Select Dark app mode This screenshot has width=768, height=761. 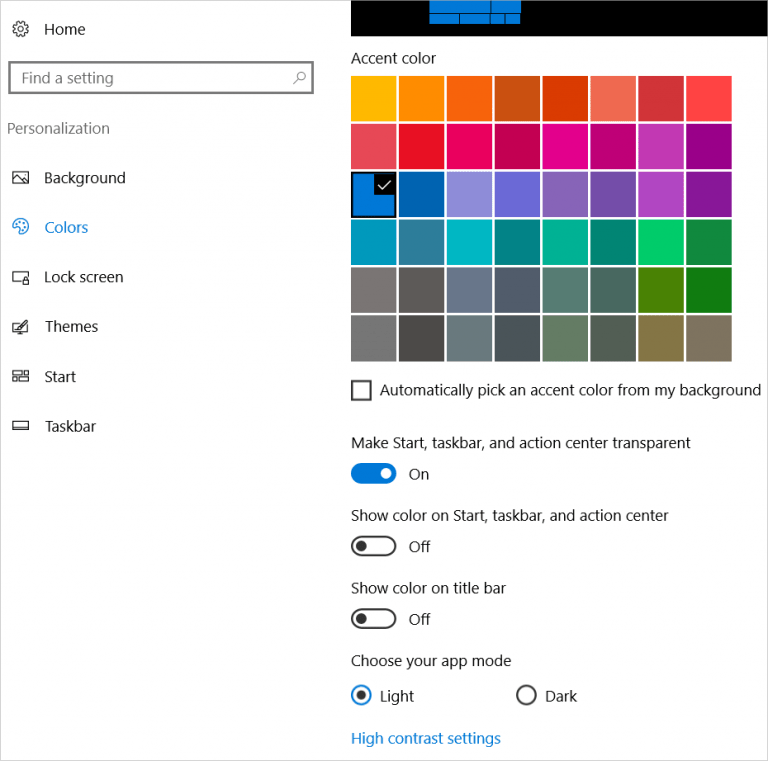pyautogui.click(x=526, y=695)
